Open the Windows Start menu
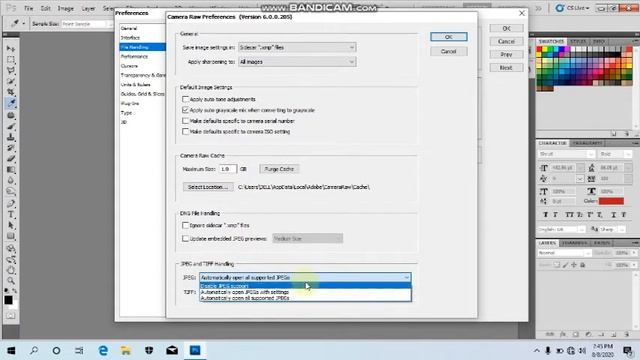The image size is (640, 360). point(11,350)
